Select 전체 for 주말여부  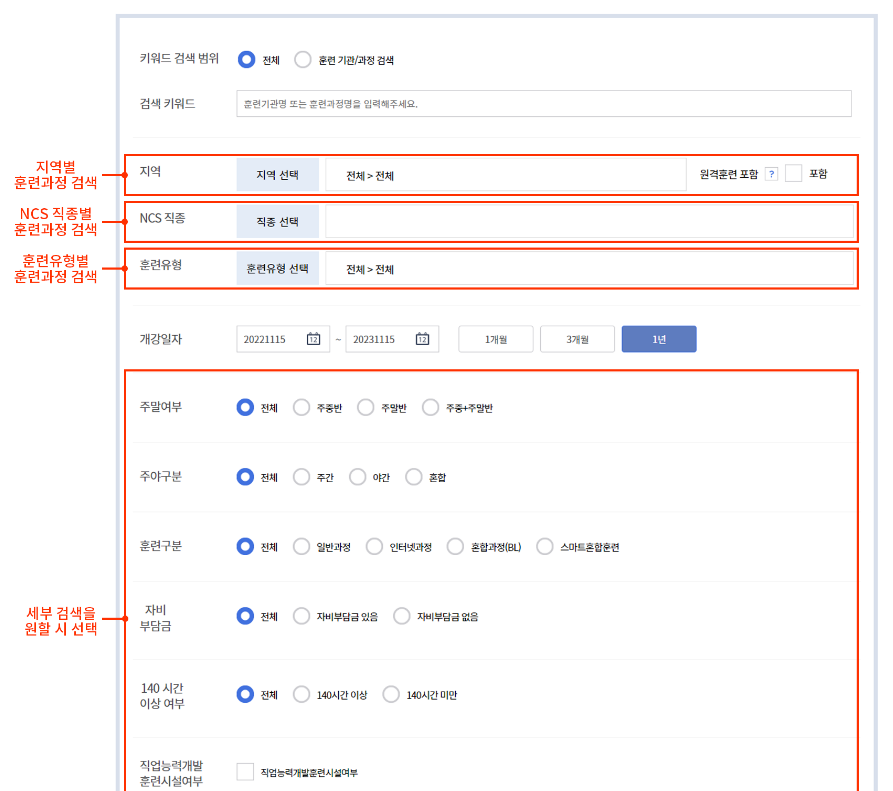[x=245, y=407]
